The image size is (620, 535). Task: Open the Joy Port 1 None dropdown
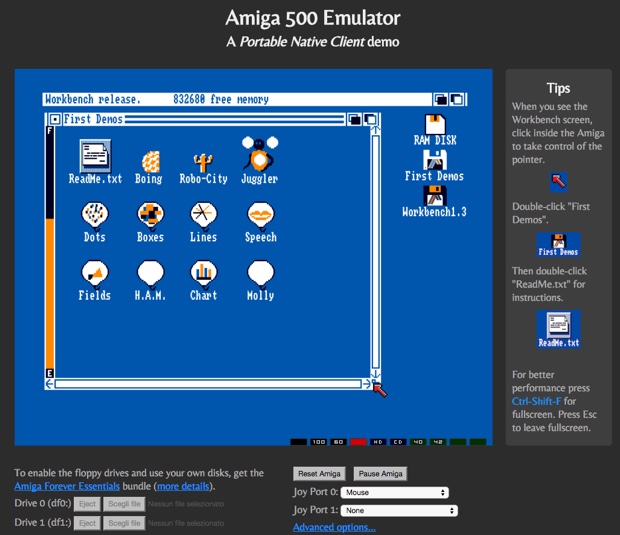click(x=399, y=510)
